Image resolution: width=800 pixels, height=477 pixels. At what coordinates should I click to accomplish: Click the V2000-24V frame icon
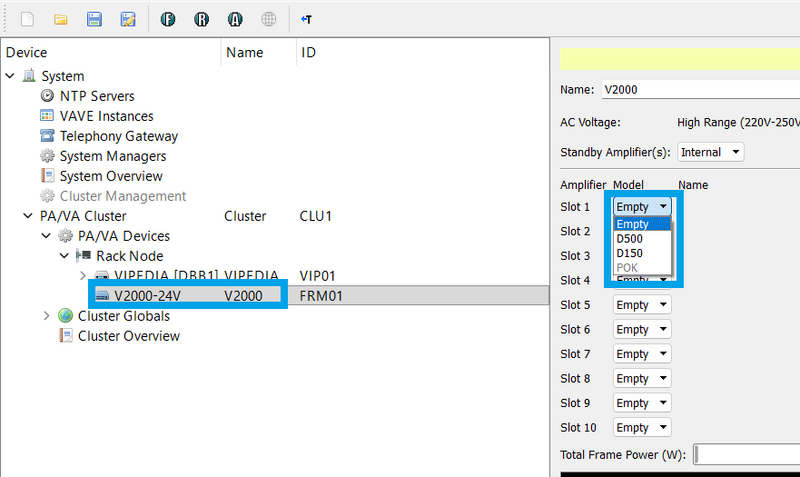[102, 296]
